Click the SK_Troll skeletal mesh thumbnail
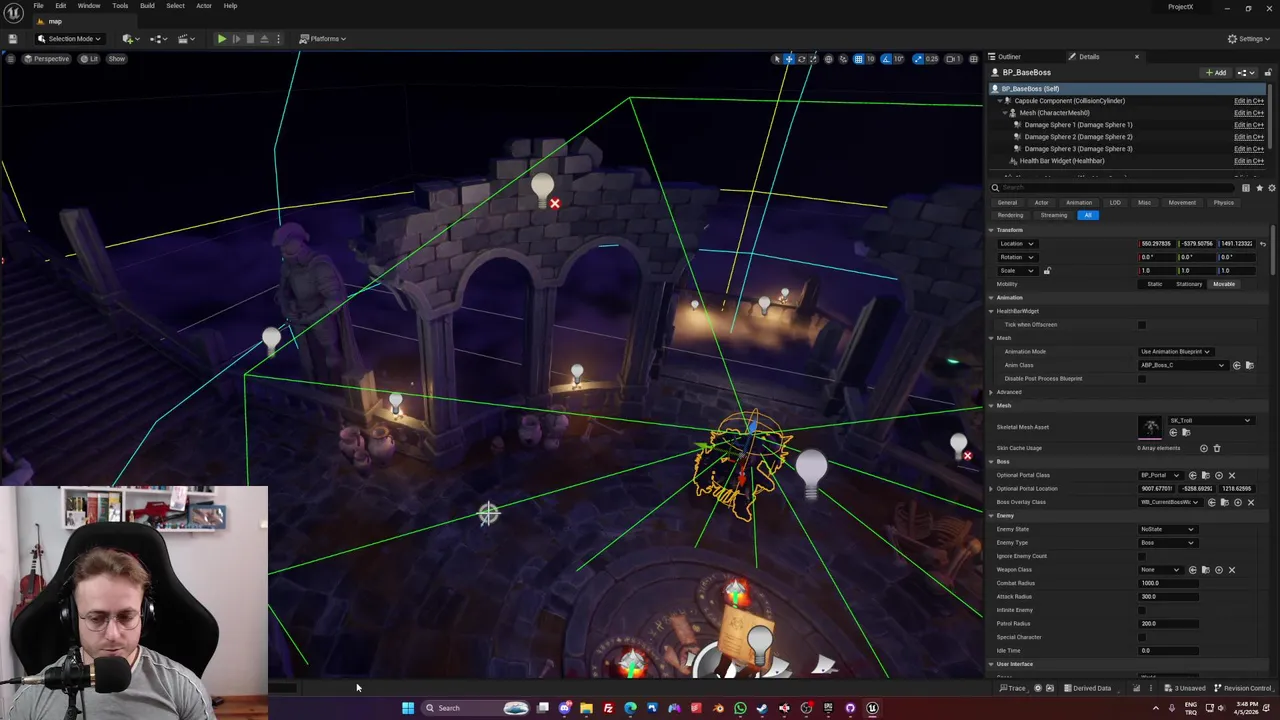The width and height of the screenshot is (1280, 720). [1151, 428]
